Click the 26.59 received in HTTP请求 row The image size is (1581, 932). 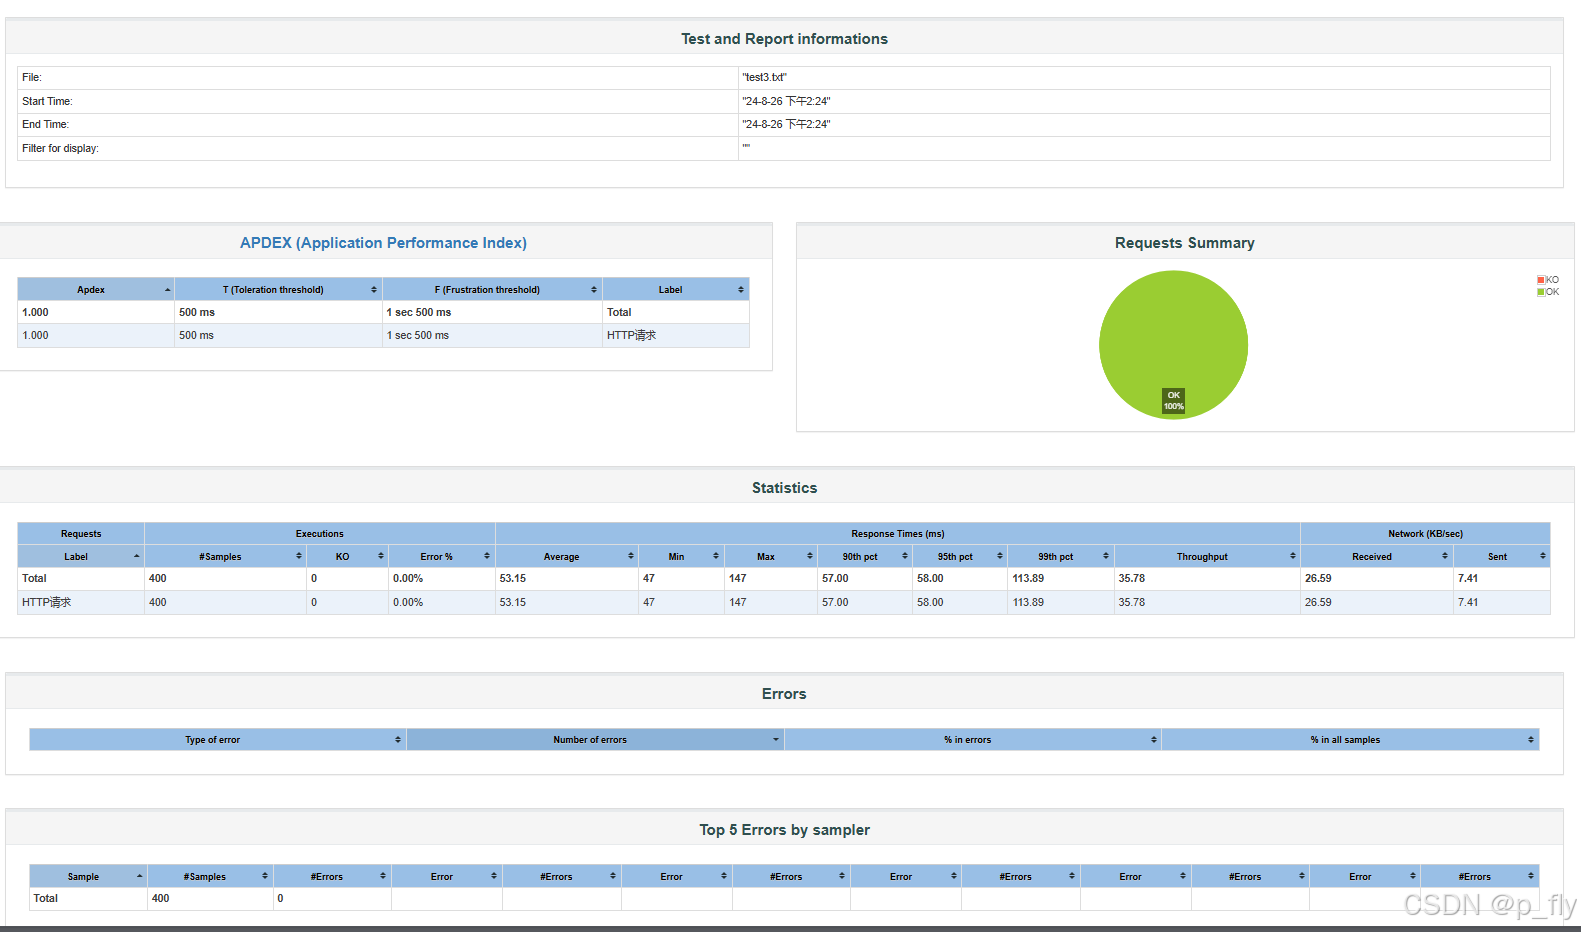[x=1318, y=603]
